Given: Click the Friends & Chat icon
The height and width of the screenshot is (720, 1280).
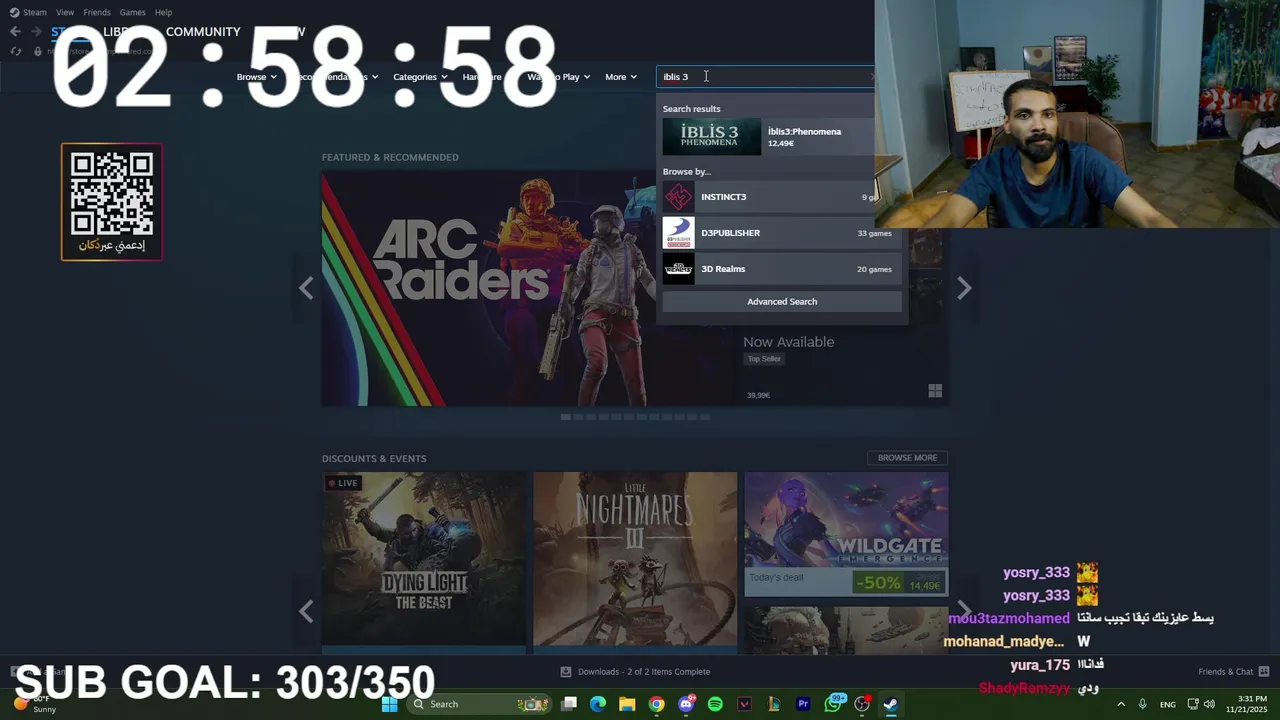Looking at the screenshot, I should point(1264,672).
